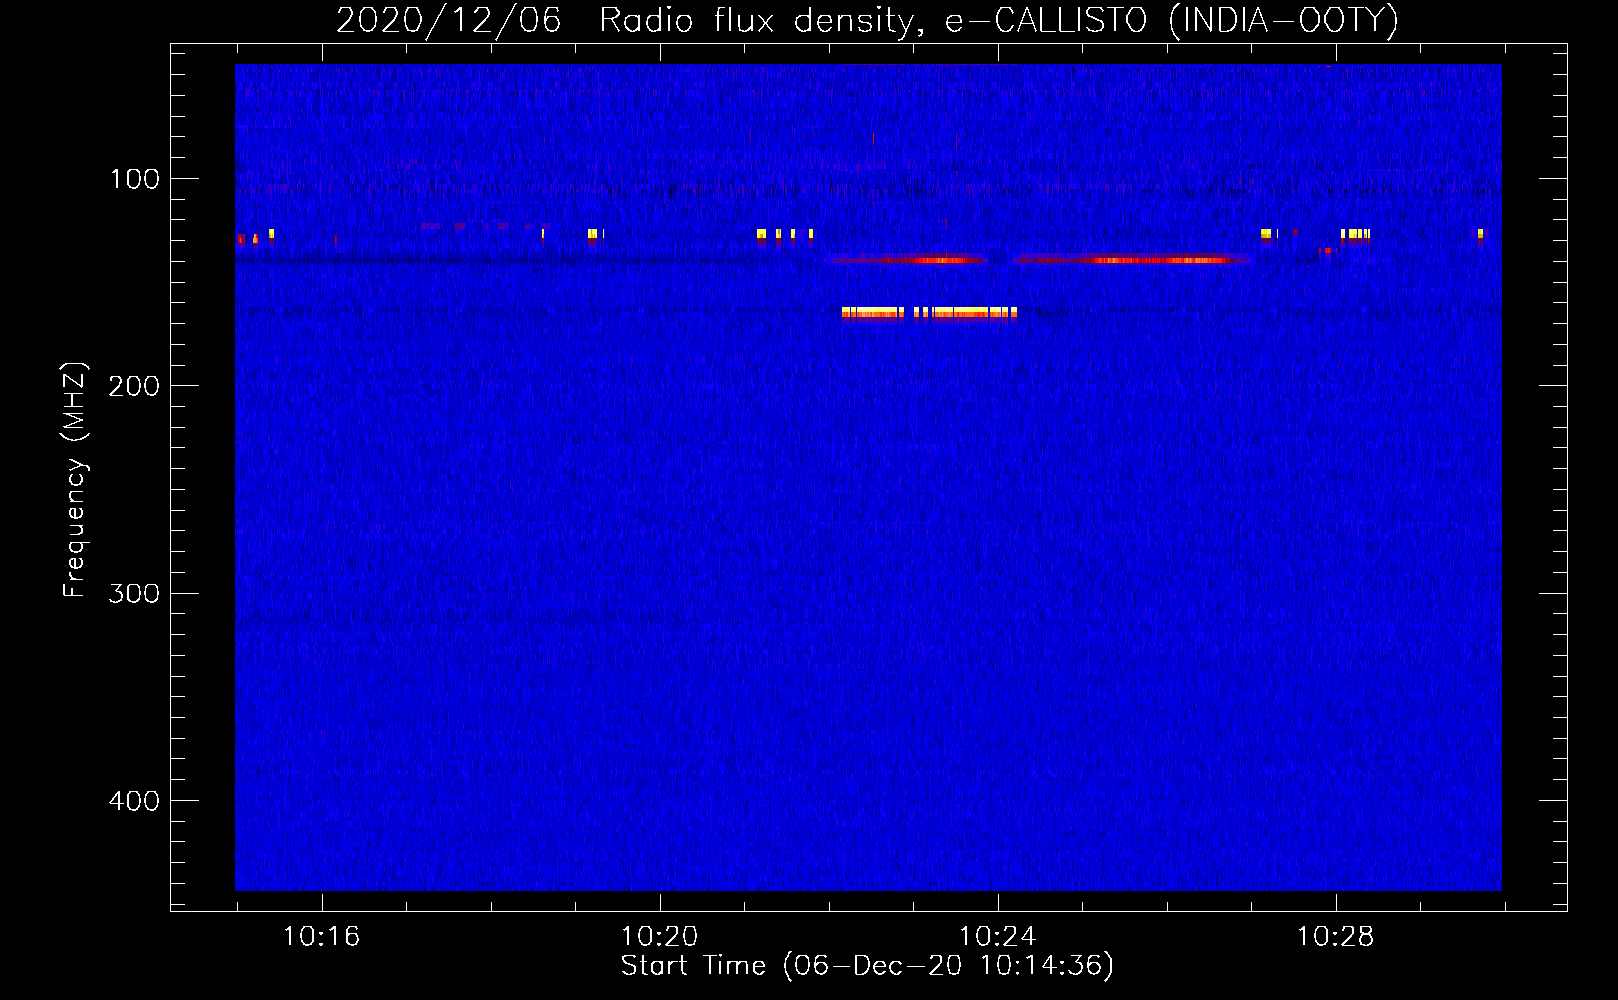Image resolution: width=1618 pixels, height=1000 pixels.
Task: Click the 'Start Time (06-Dec-20 10:14:36)' label
Action: point(867,966)
